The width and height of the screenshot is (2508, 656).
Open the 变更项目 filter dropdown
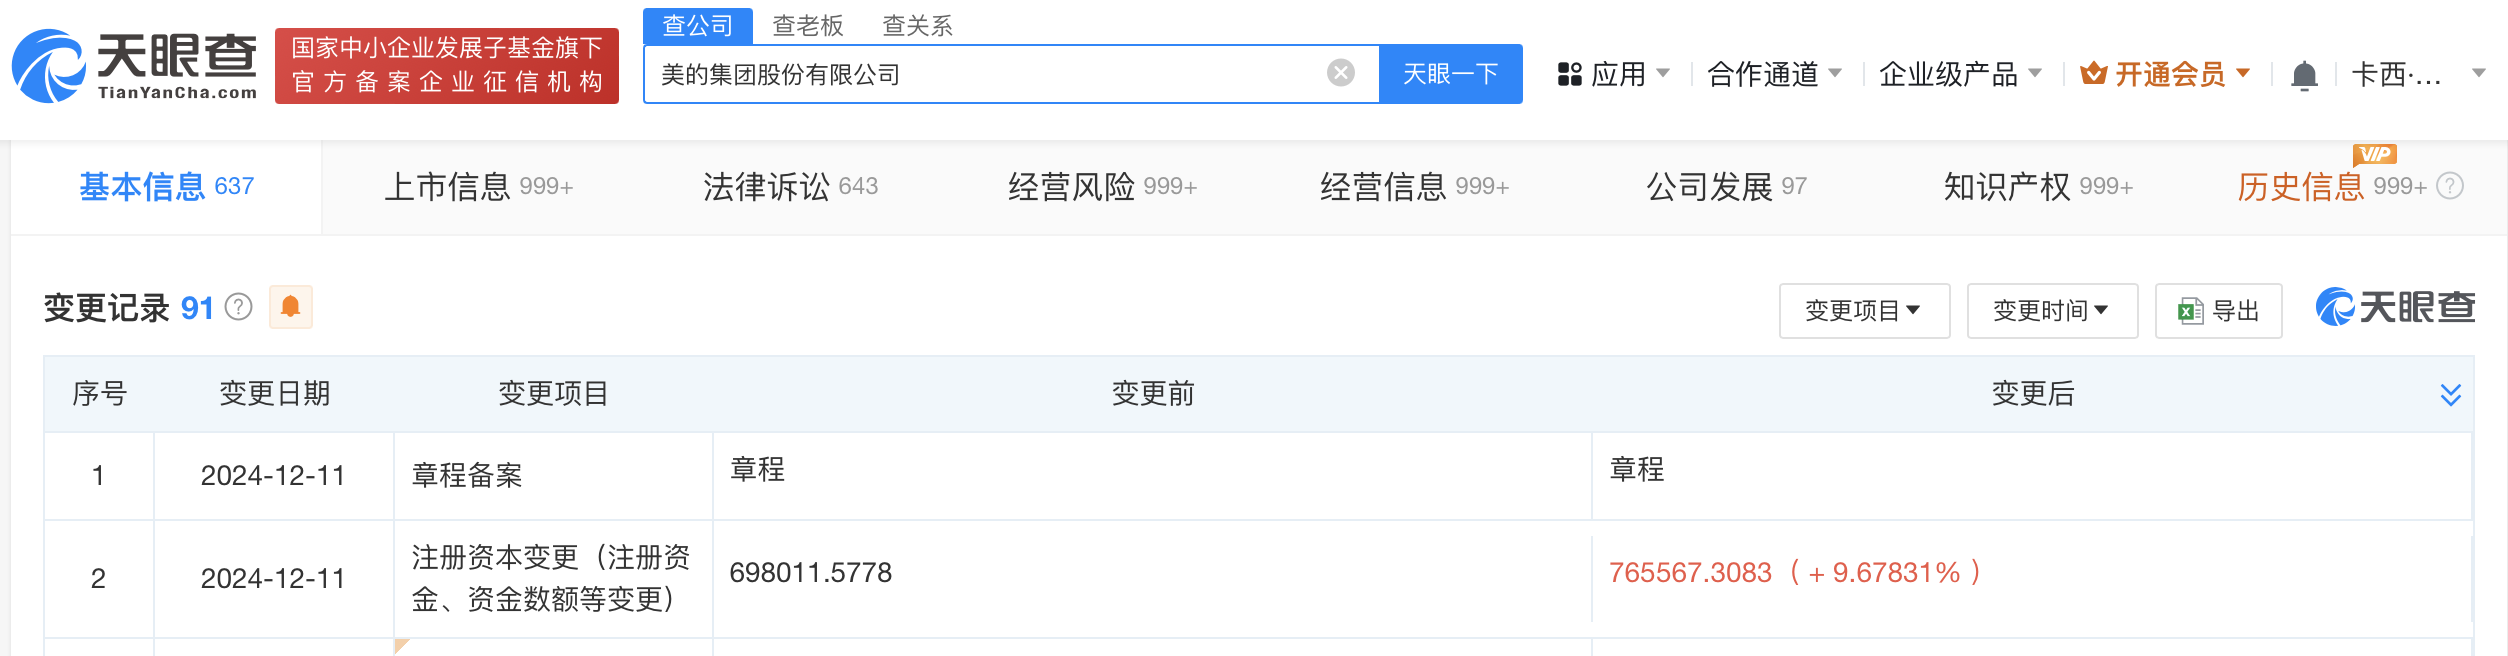[x=1864, y=311]
